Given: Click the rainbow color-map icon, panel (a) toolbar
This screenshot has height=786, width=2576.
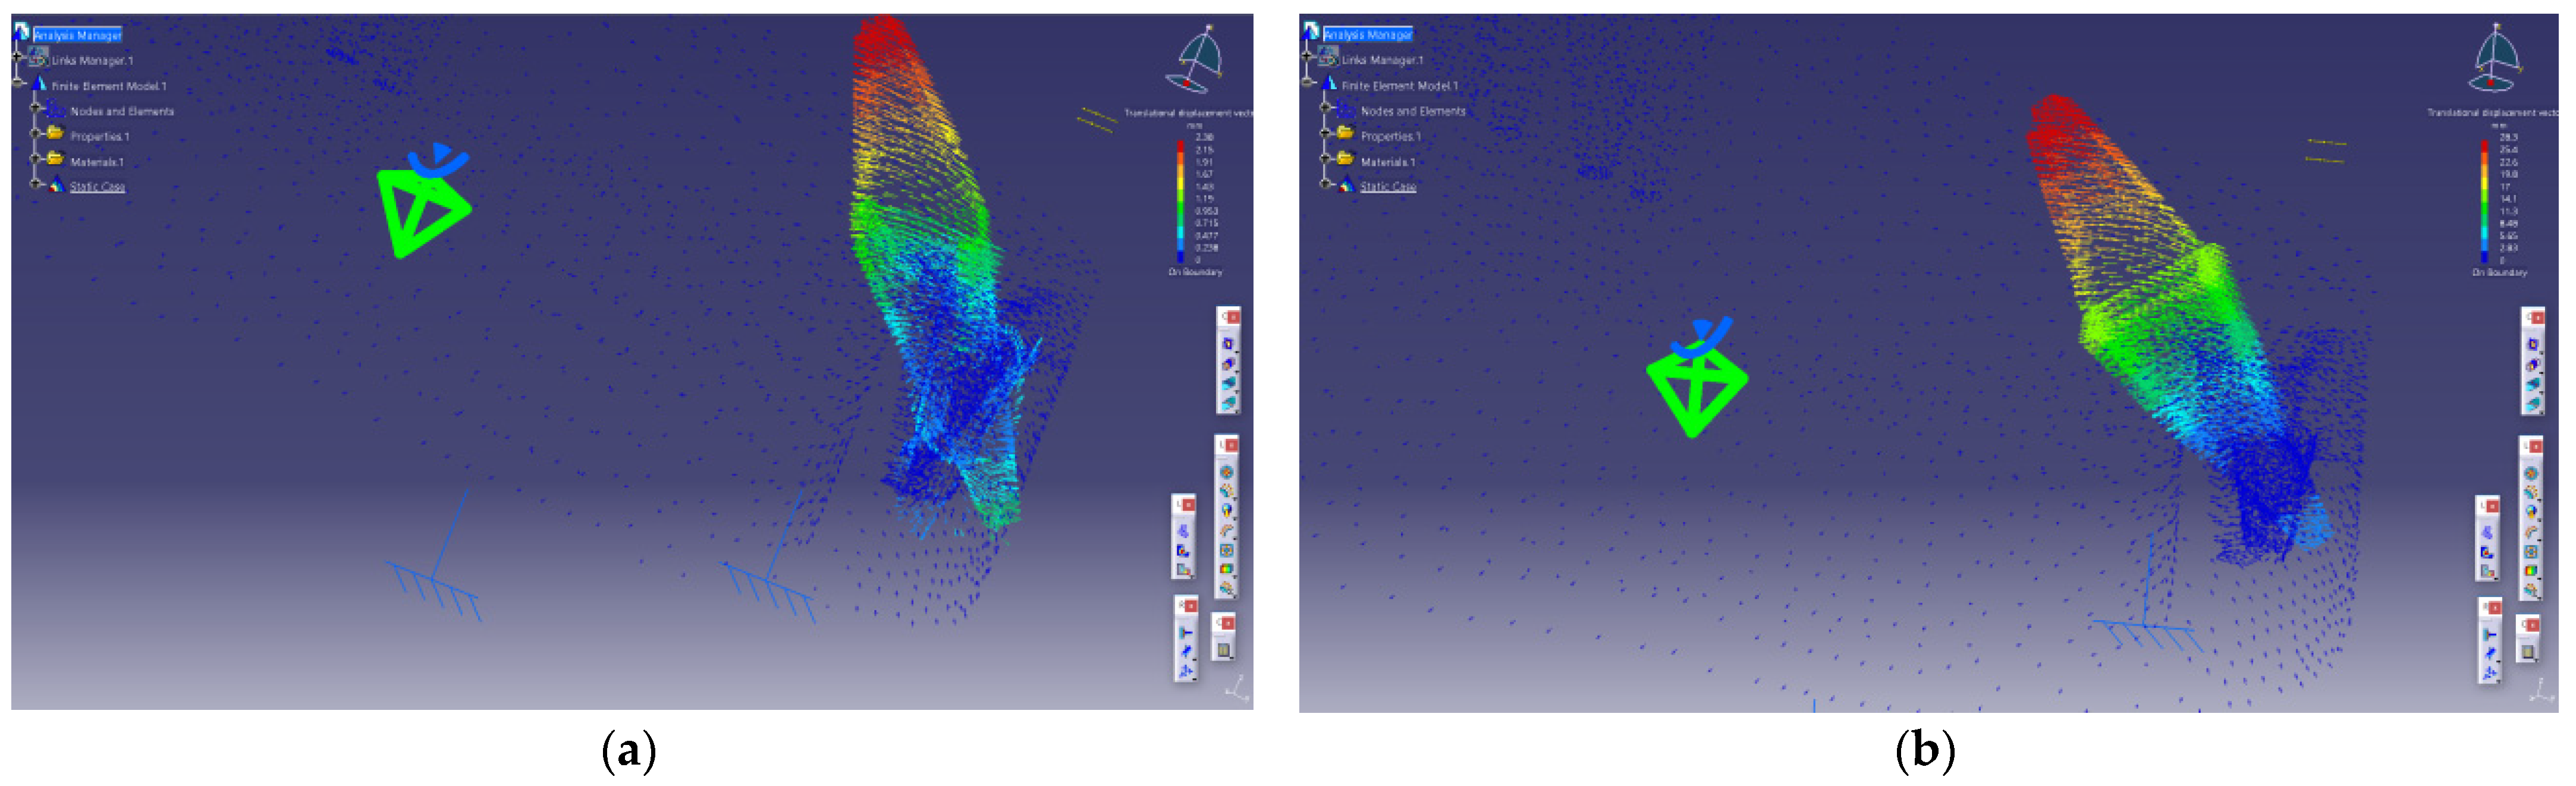Looking at the screenshot, I should point(1226,569).
